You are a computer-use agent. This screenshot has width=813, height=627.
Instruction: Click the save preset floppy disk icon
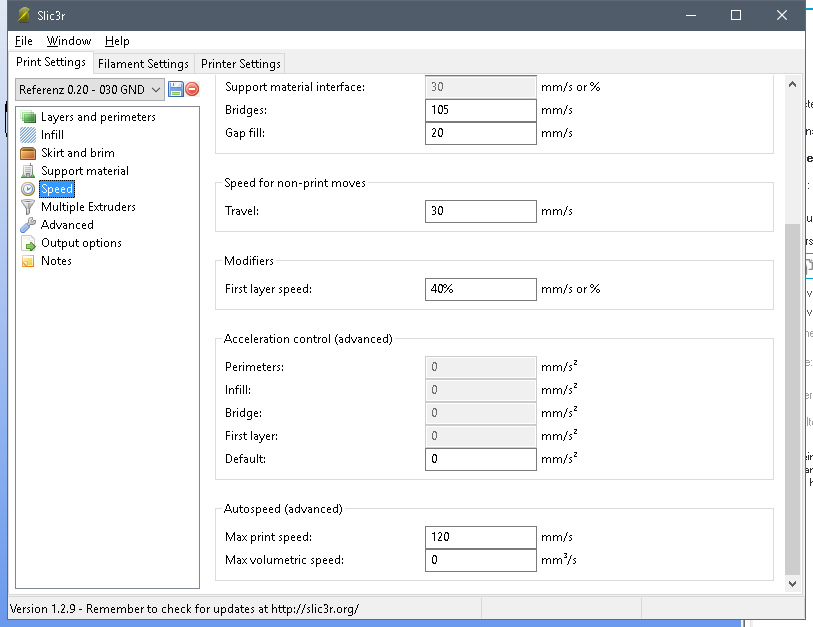(x=176, y=89)
